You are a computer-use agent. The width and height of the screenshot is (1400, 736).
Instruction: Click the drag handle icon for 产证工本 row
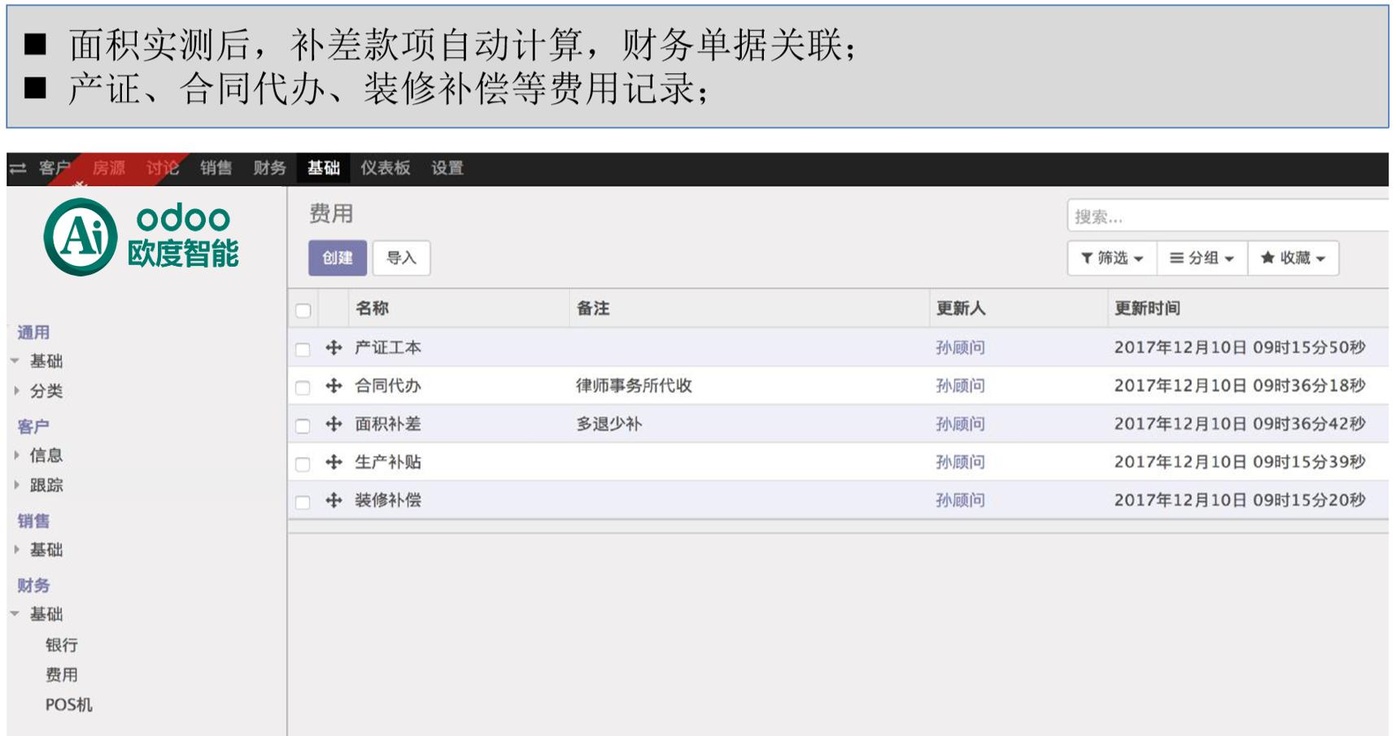point(334,348)
